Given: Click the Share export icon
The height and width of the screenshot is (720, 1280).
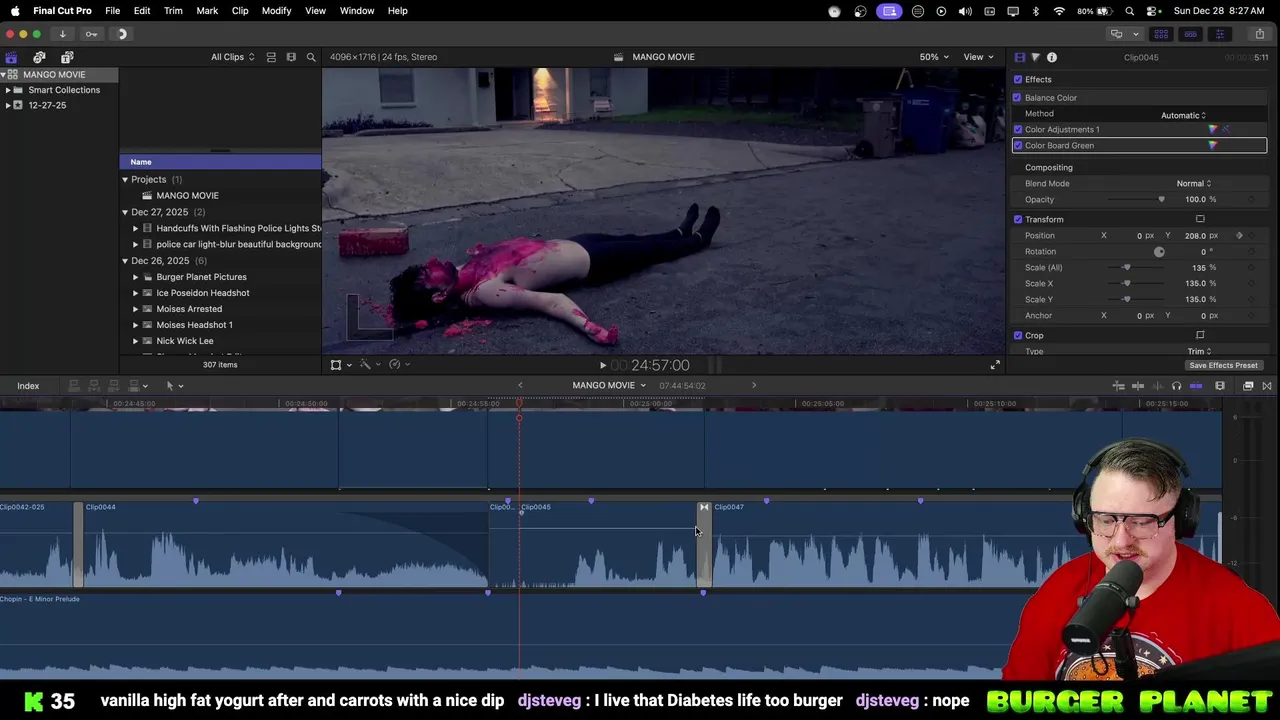Looking at the screenshot, I should point(1259,34).
